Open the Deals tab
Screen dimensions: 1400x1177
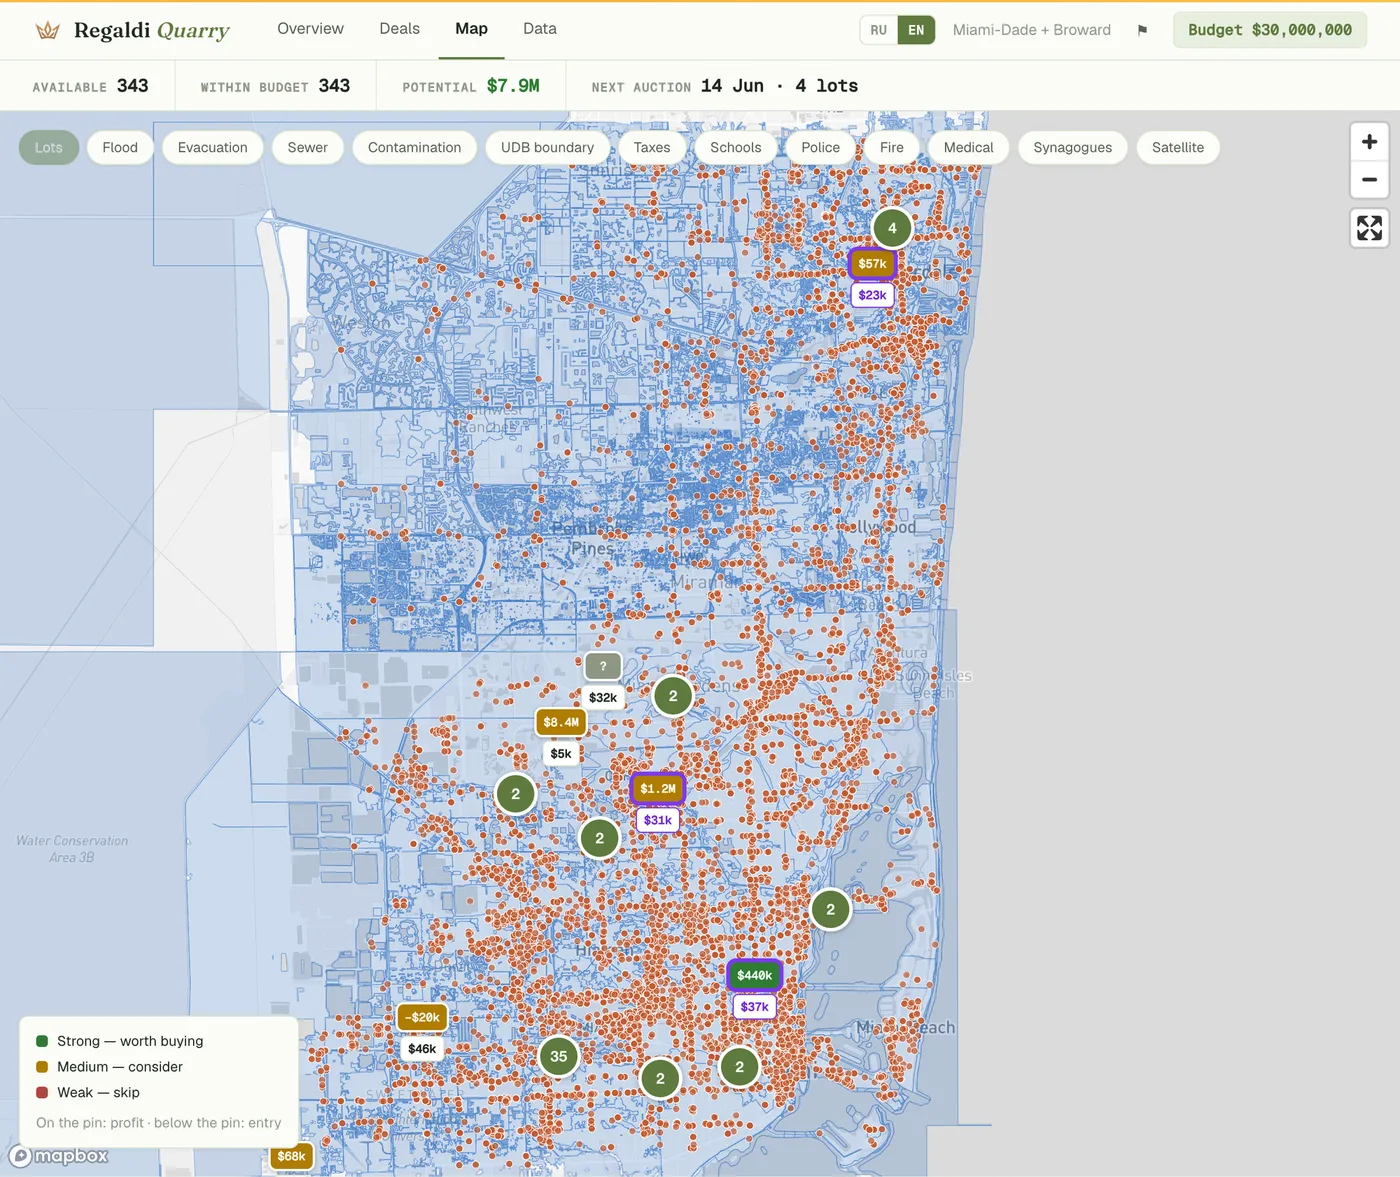[x=400, y=29]
